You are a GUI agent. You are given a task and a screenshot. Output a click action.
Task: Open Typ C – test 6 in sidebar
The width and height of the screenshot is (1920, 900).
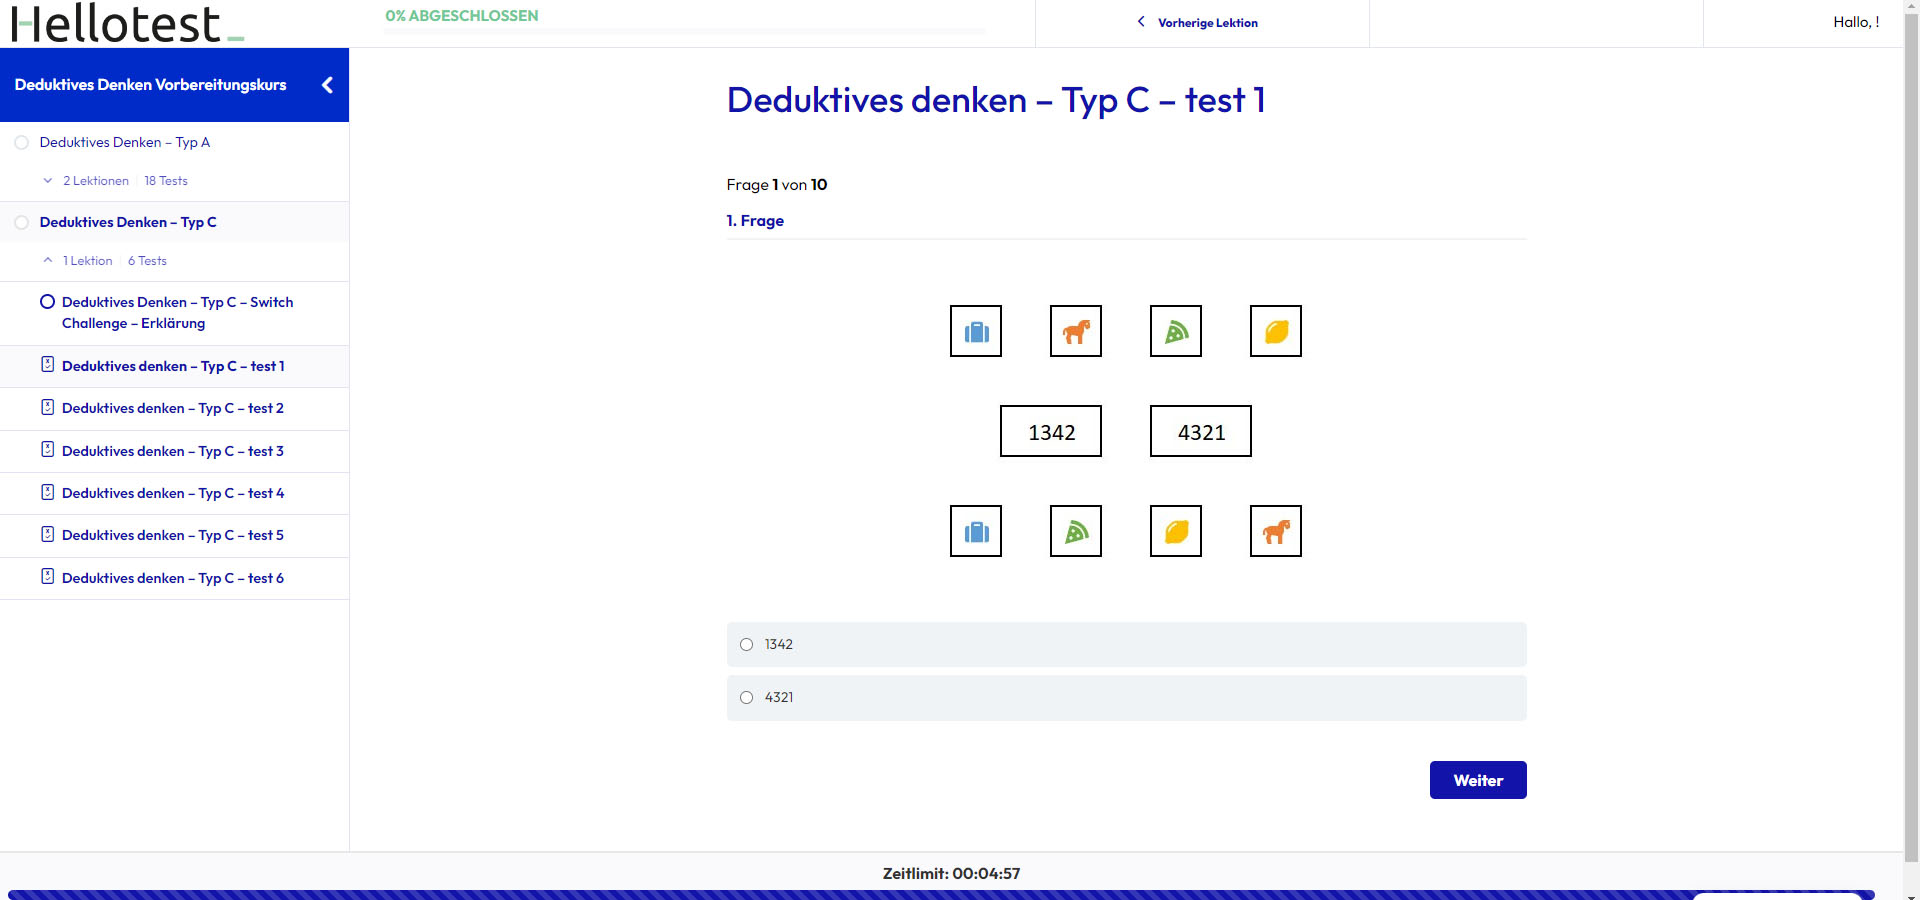point(173,578)
